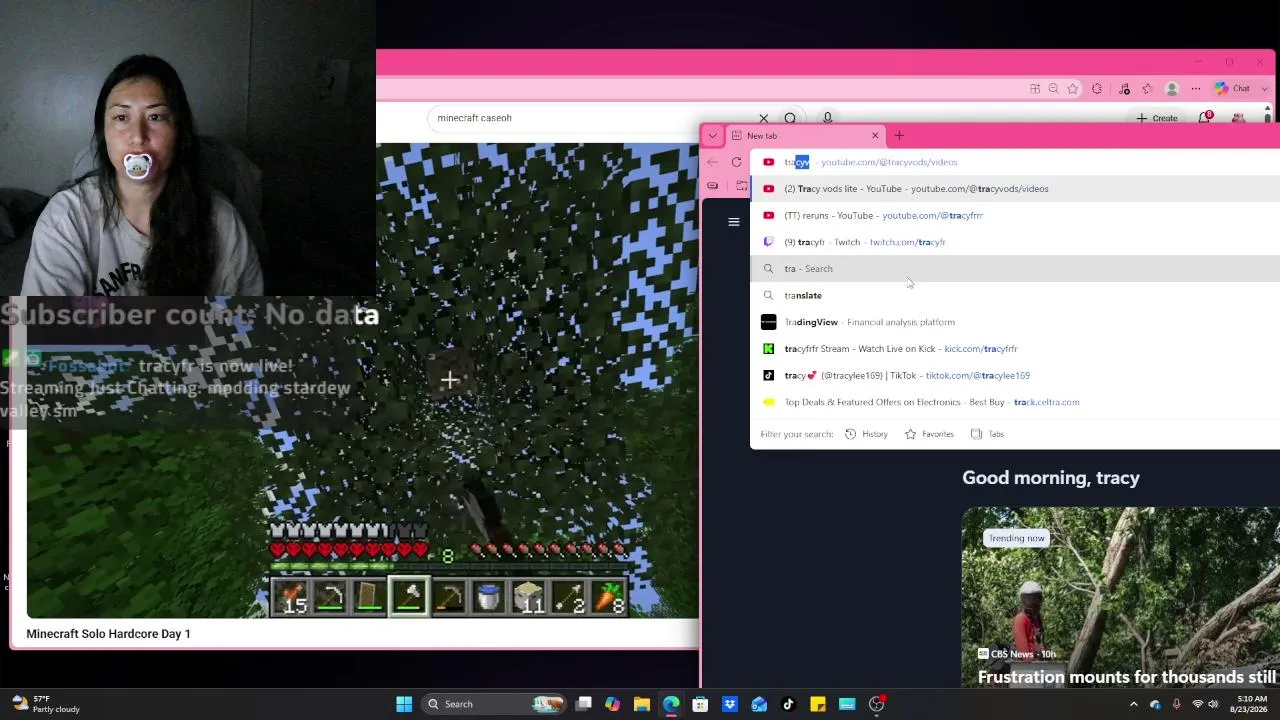The height and width of the screenshot is (720, 1280).
Task: Open the media control icon in back browser toolbar
Action: click(1124, 89)
